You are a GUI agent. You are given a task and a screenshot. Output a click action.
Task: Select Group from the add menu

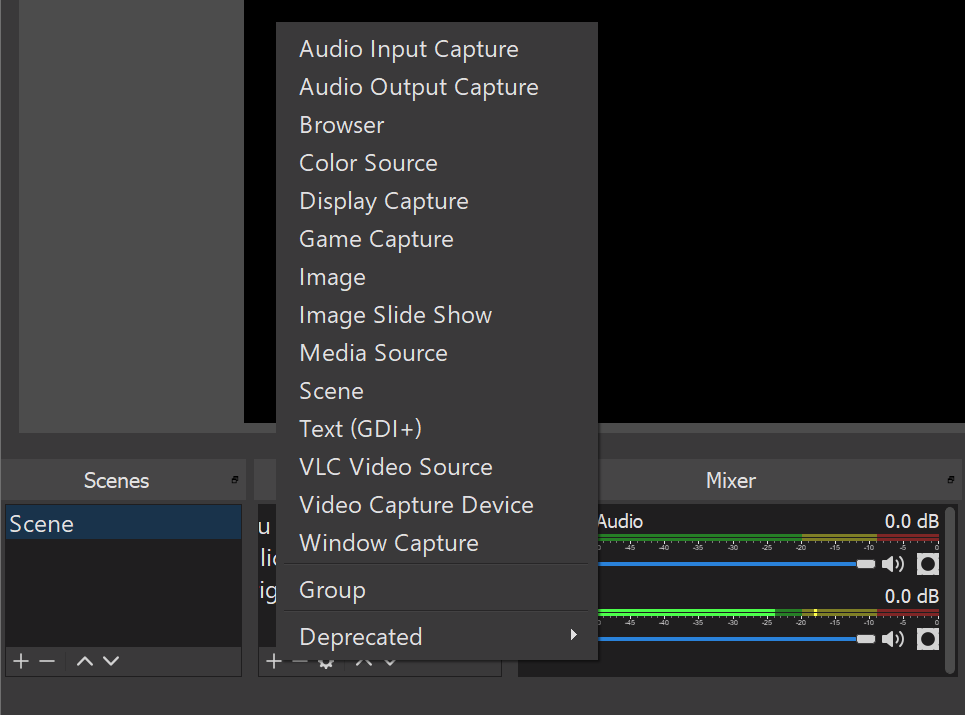click(330, 589)
